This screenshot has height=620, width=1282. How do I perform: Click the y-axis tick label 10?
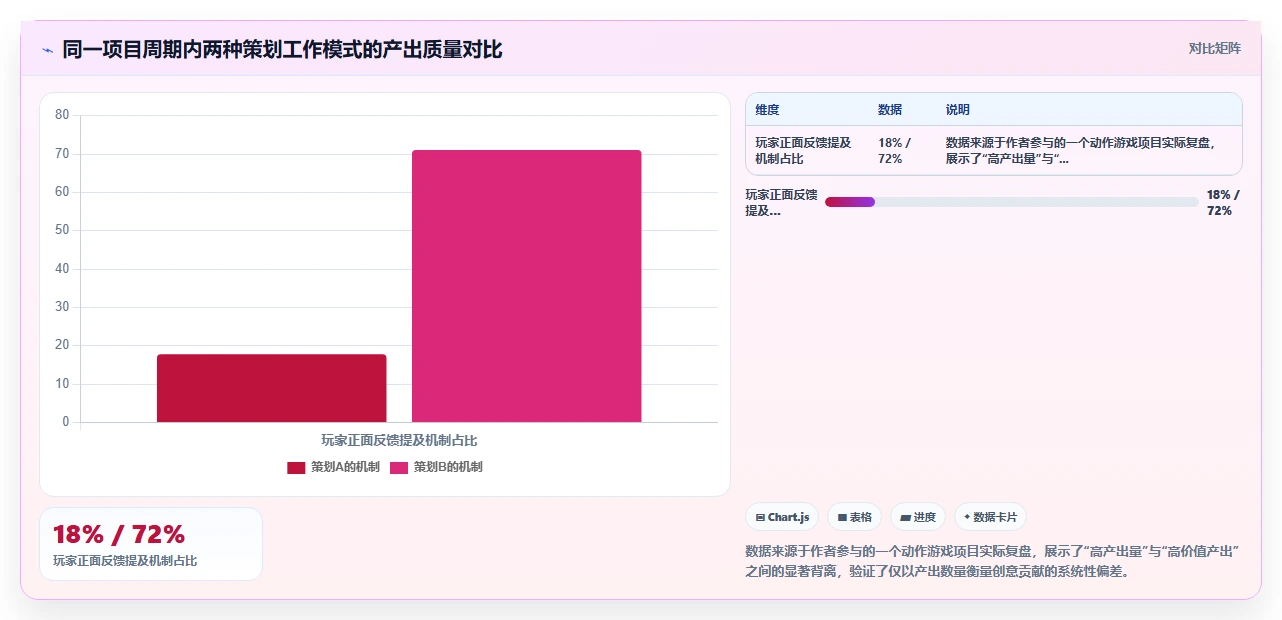tap(62, 384)
